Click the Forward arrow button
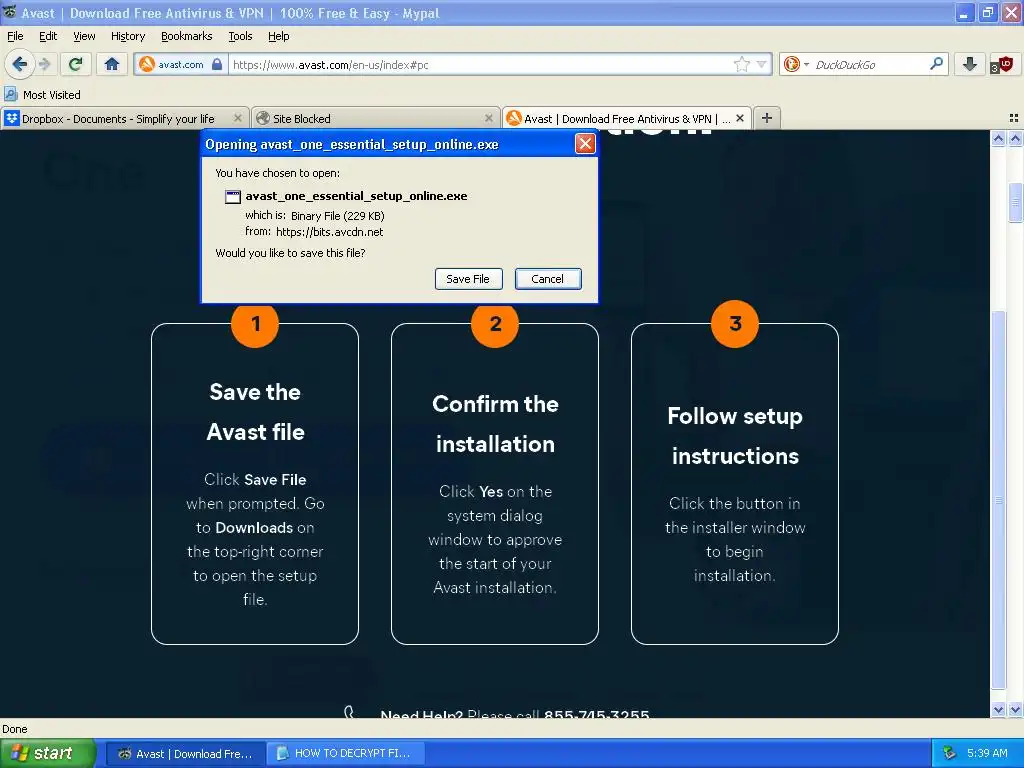Viewport: 1024px width, 768px height. pos(44,64)
